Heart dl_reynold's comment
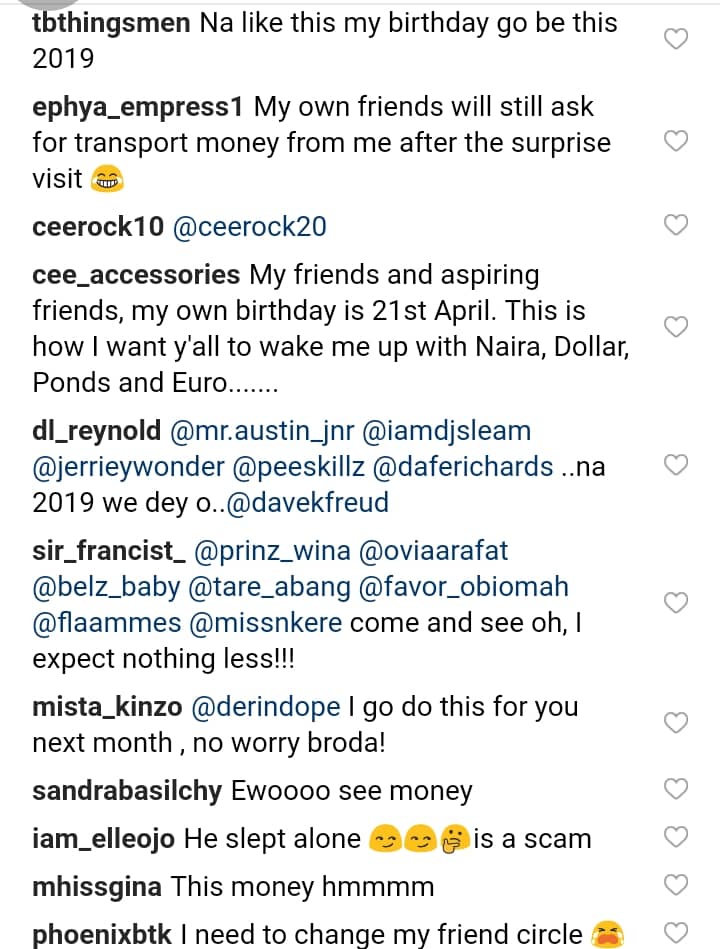Image resolution: width=720 pixels, height=949 pixels. tap(677, 465)
